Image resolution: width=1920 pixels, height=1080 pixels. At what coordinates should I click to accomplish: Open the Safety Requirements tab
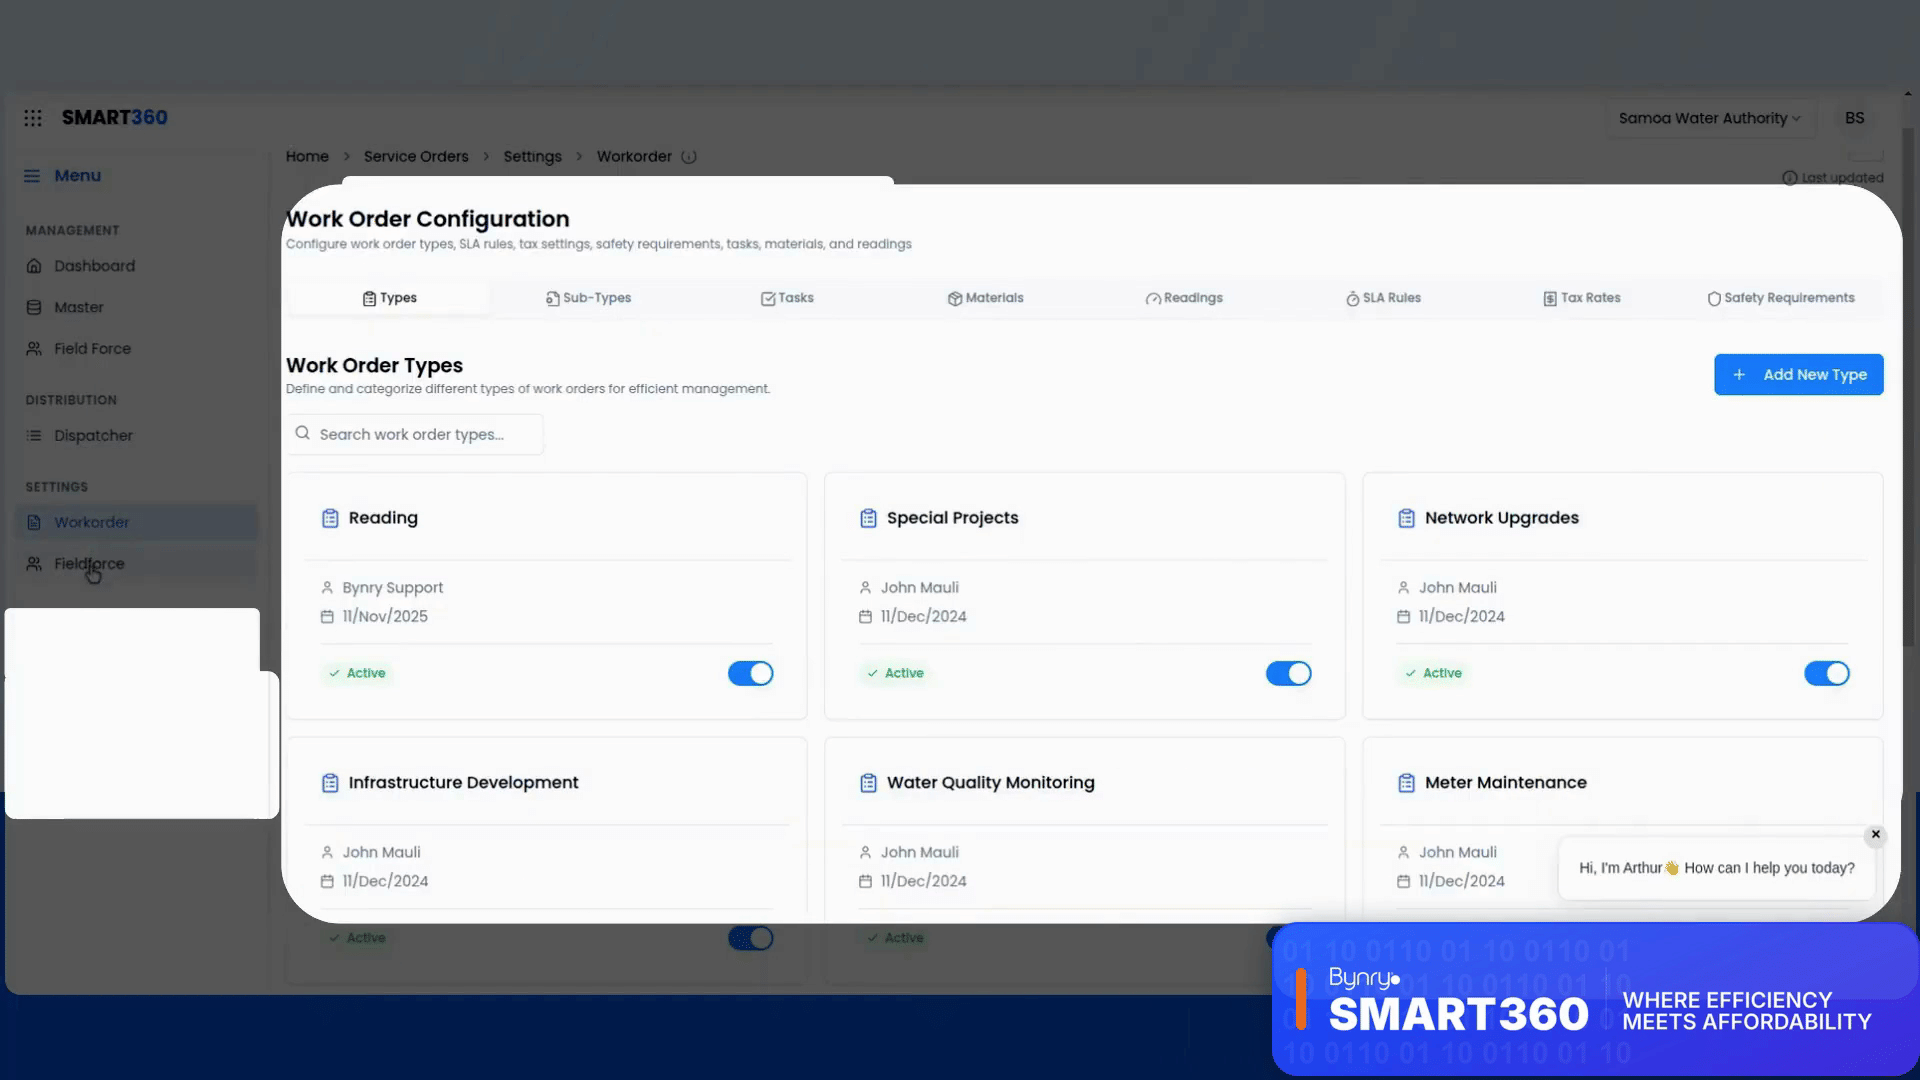click(1780, 298)
